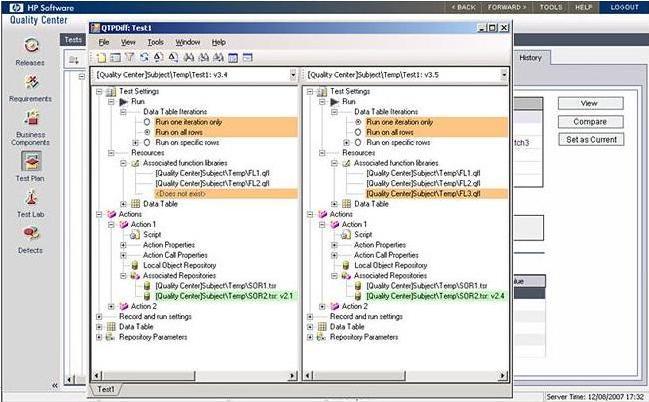Viewport: 649px width, 402px height.
Task: Select 'Run one iteration only' radio in v3.5 pane
Action: pos(358,122)
